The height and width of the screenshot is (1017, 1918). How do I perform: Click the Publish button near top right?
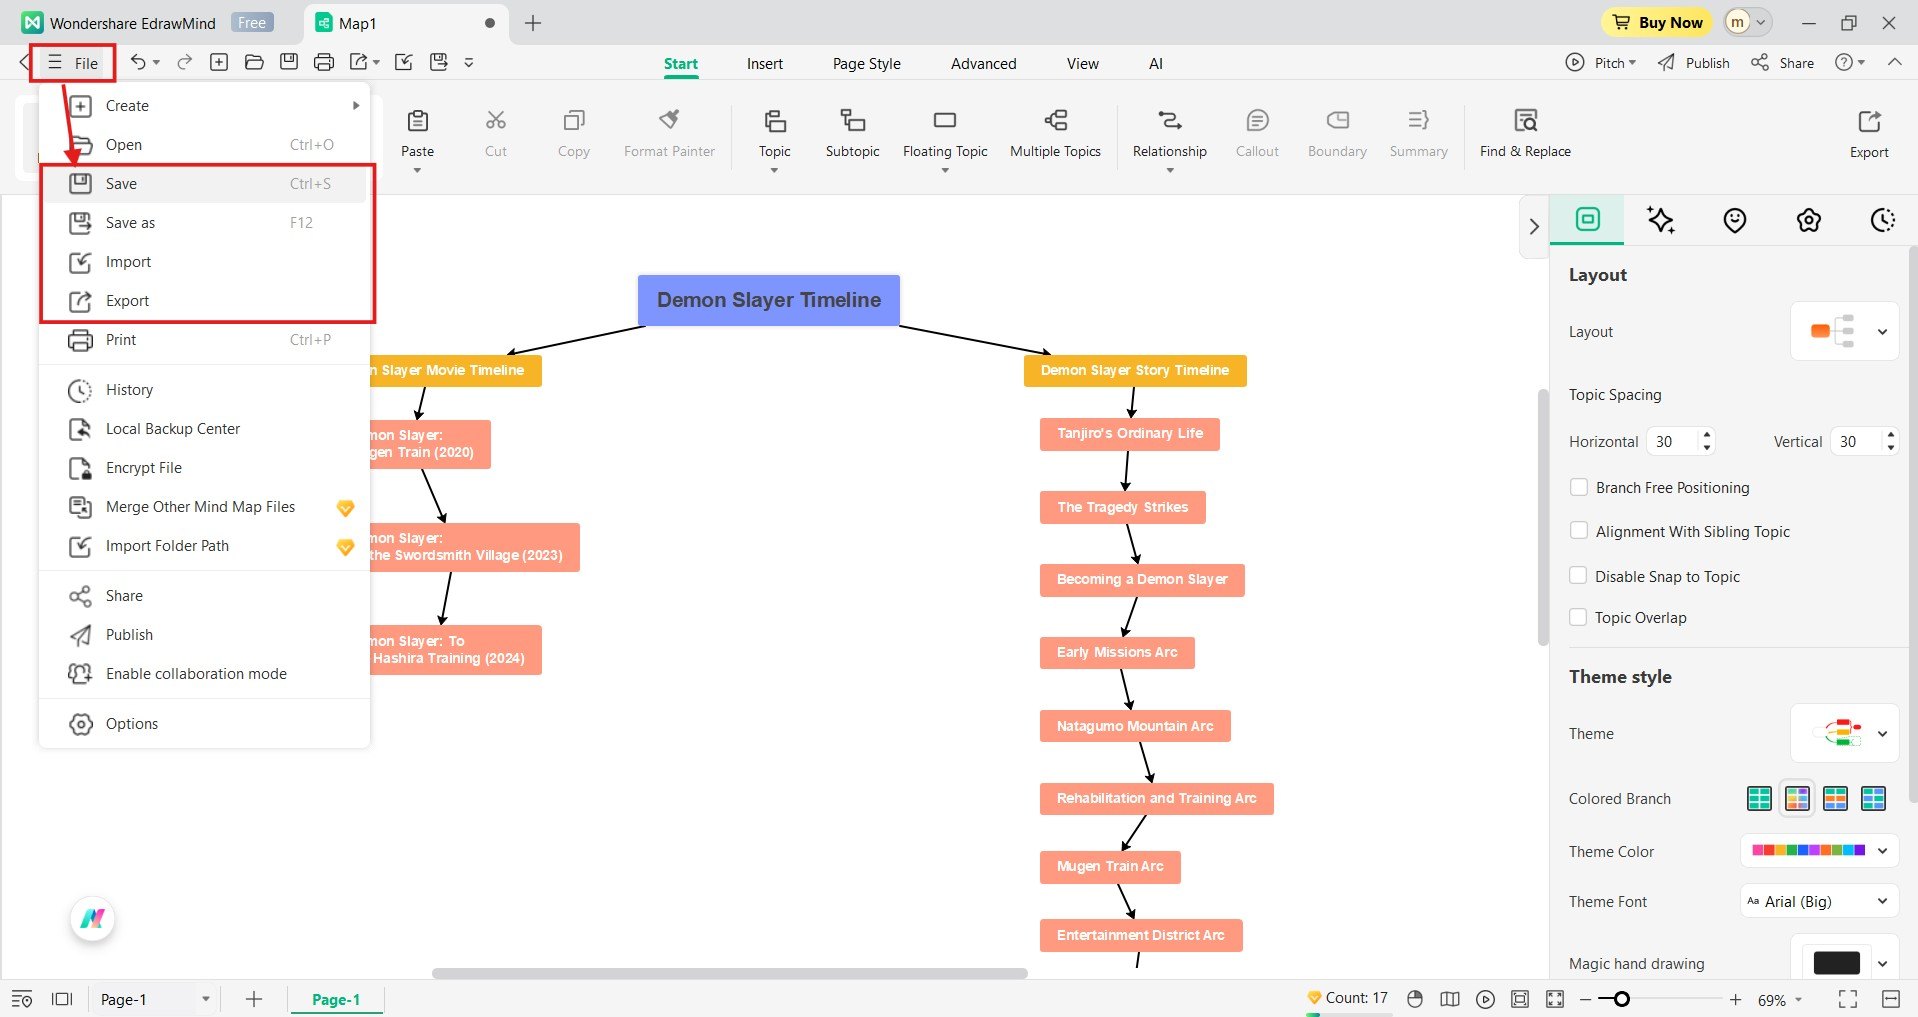point(1692,62)
